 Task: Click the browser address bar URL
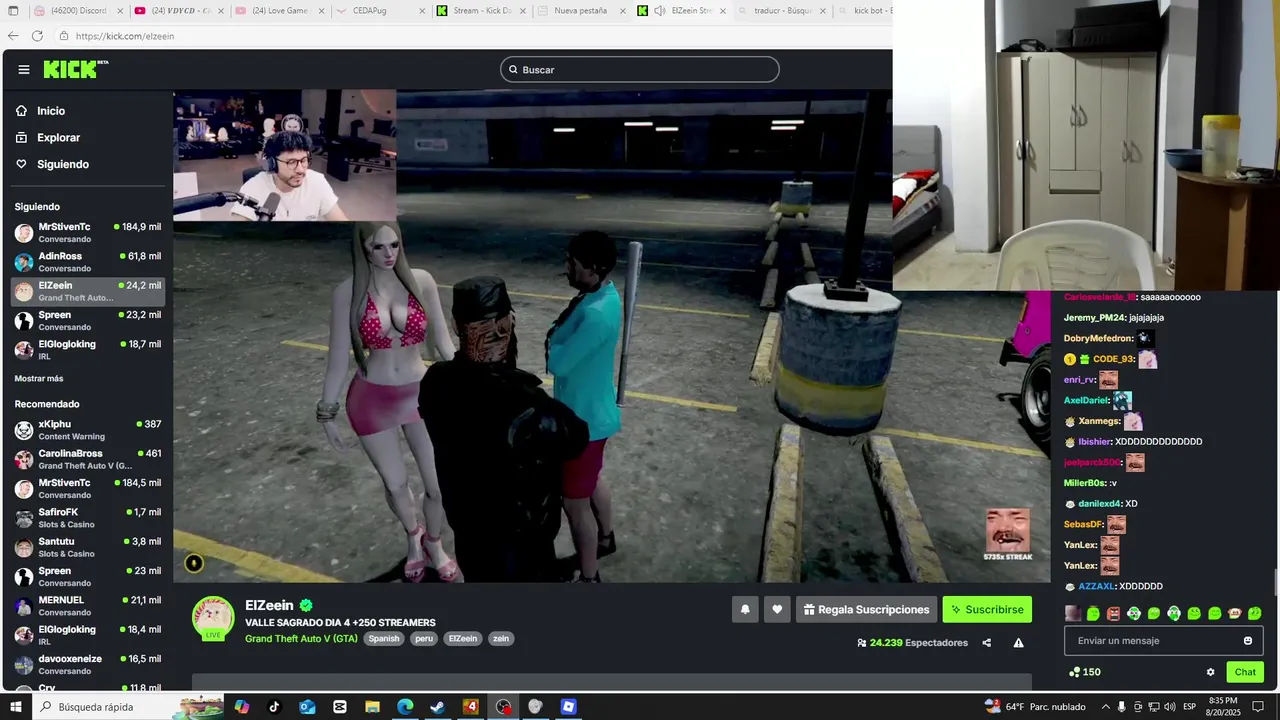click(125, 36)
